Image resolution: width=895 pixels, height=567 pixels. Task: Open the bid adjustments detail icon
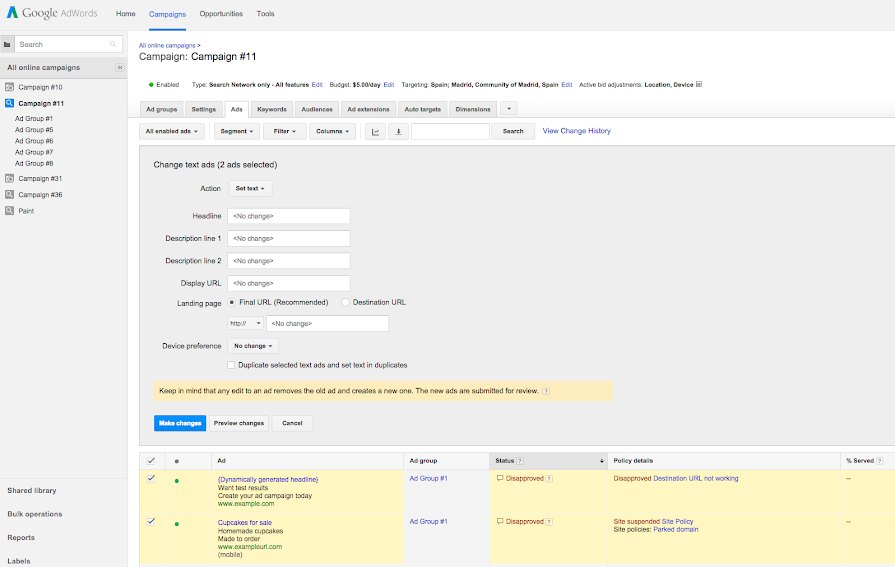click(x=699, y=85)
